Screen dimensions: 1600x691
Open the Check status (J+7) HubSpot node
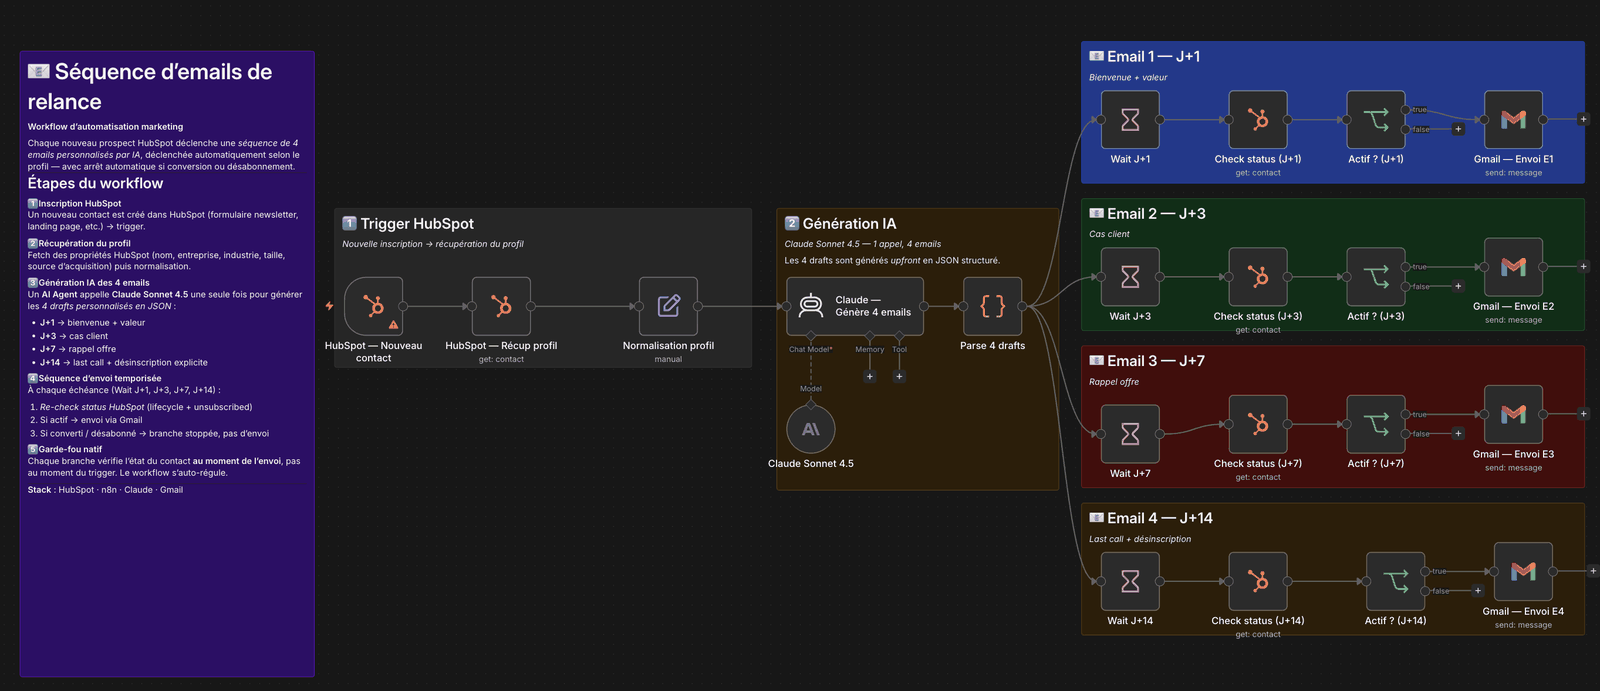pyautogui.click(x=1258, y=424)
